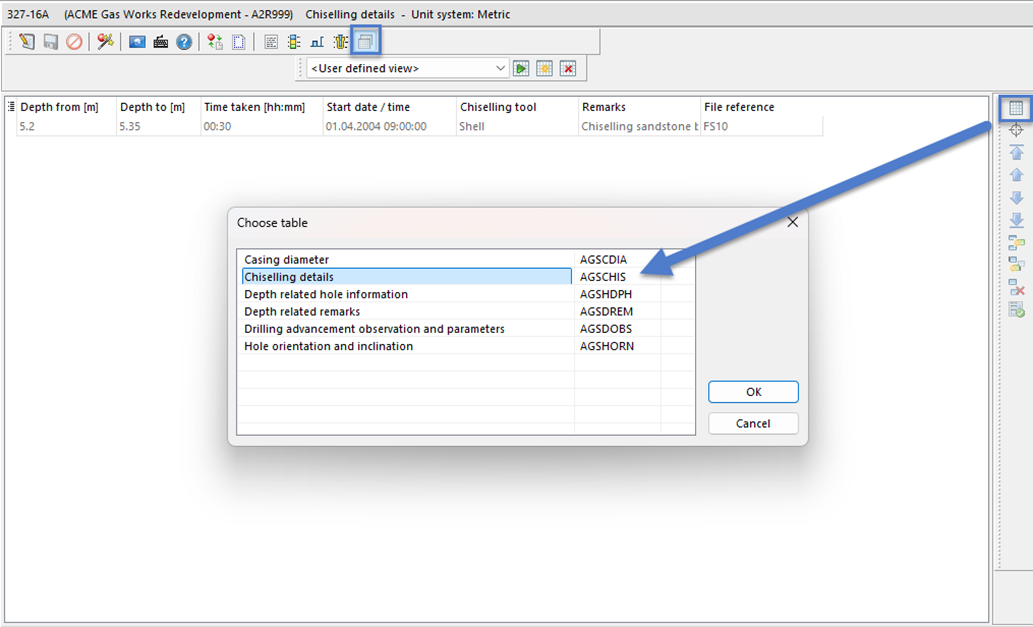This screenshot has height=627, width=1033.
Task: Select Chiselling details in table list
Action: (x=406, y=277)
